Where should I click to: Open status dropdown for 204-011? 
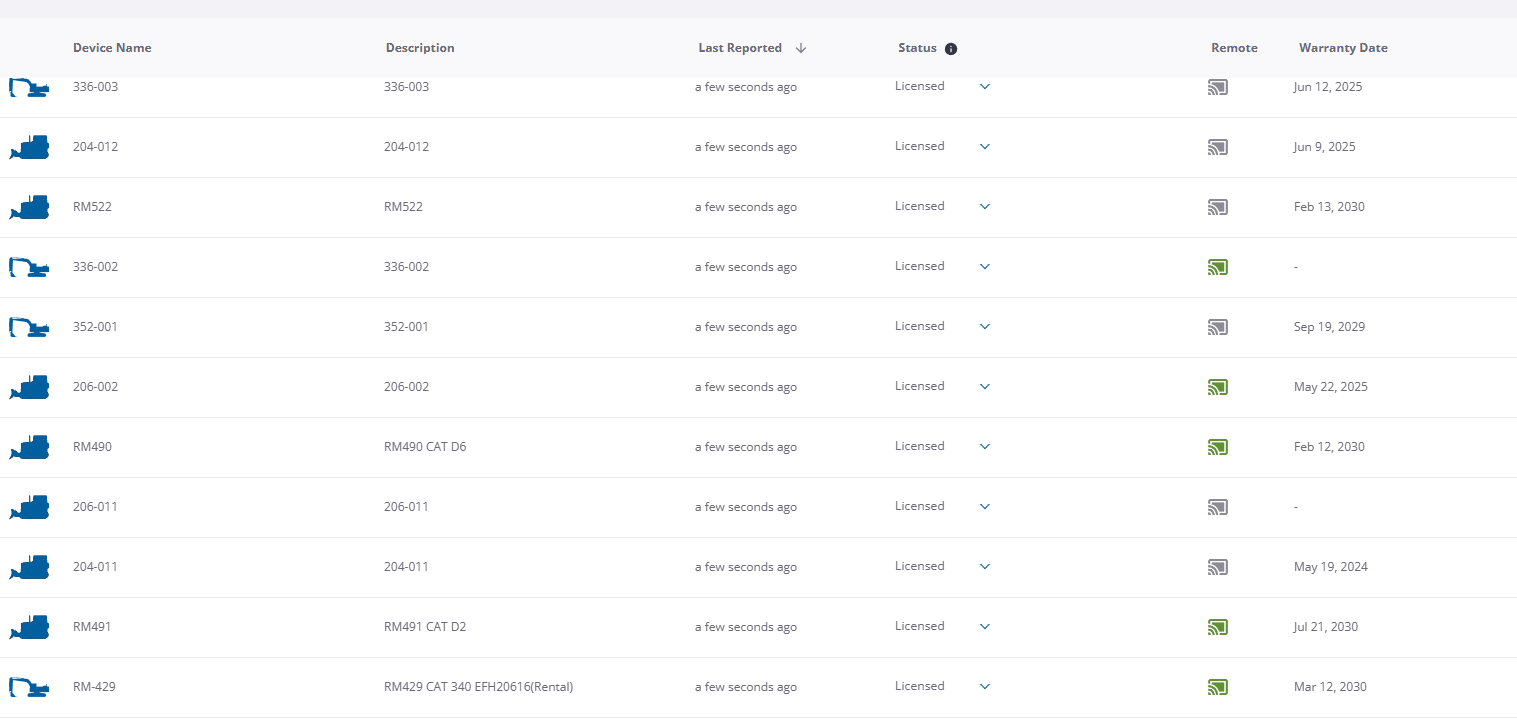coord(985,567)
